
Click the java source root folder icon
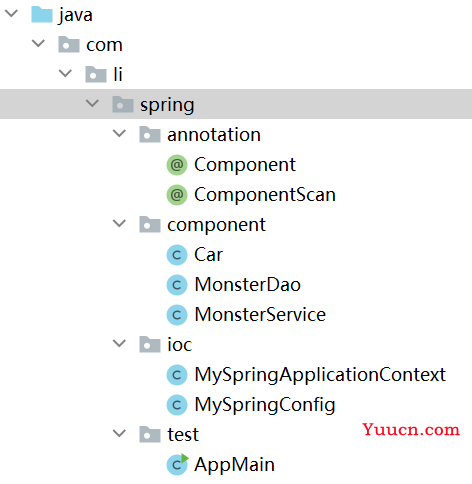(x=42, y=14)
